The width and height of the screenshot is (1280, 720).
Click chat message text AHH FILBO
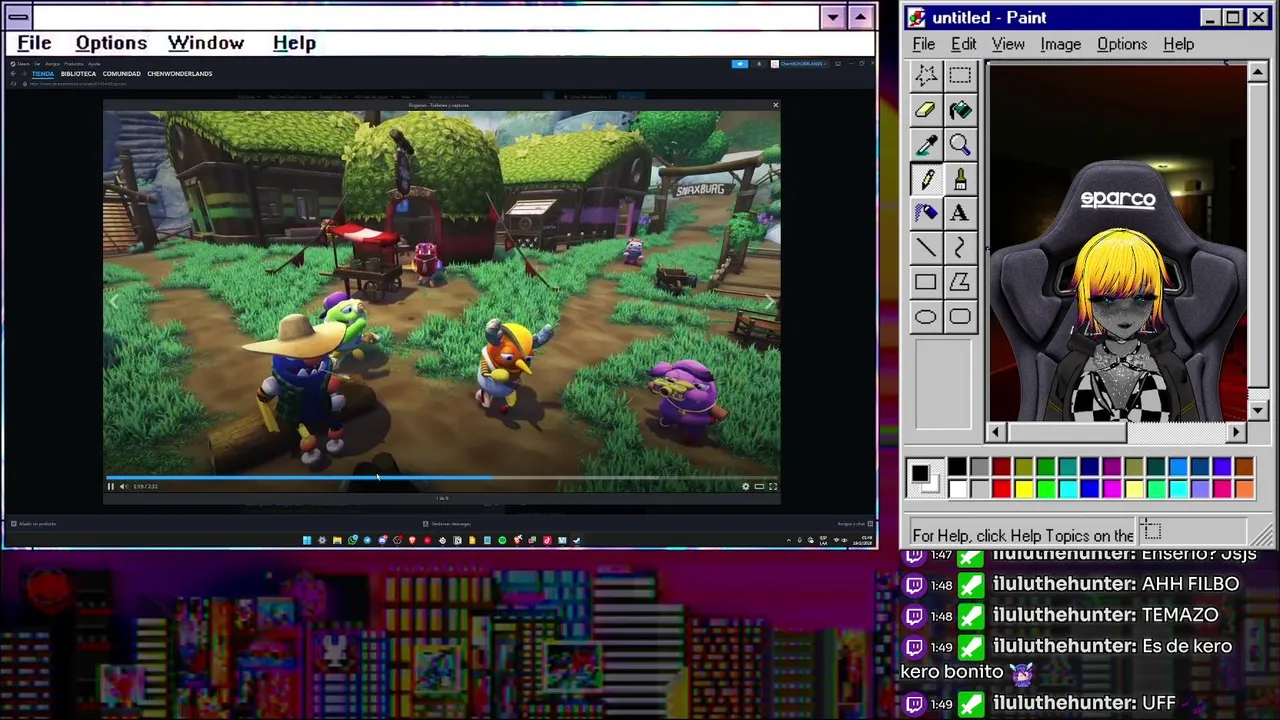pos(1188,584)
